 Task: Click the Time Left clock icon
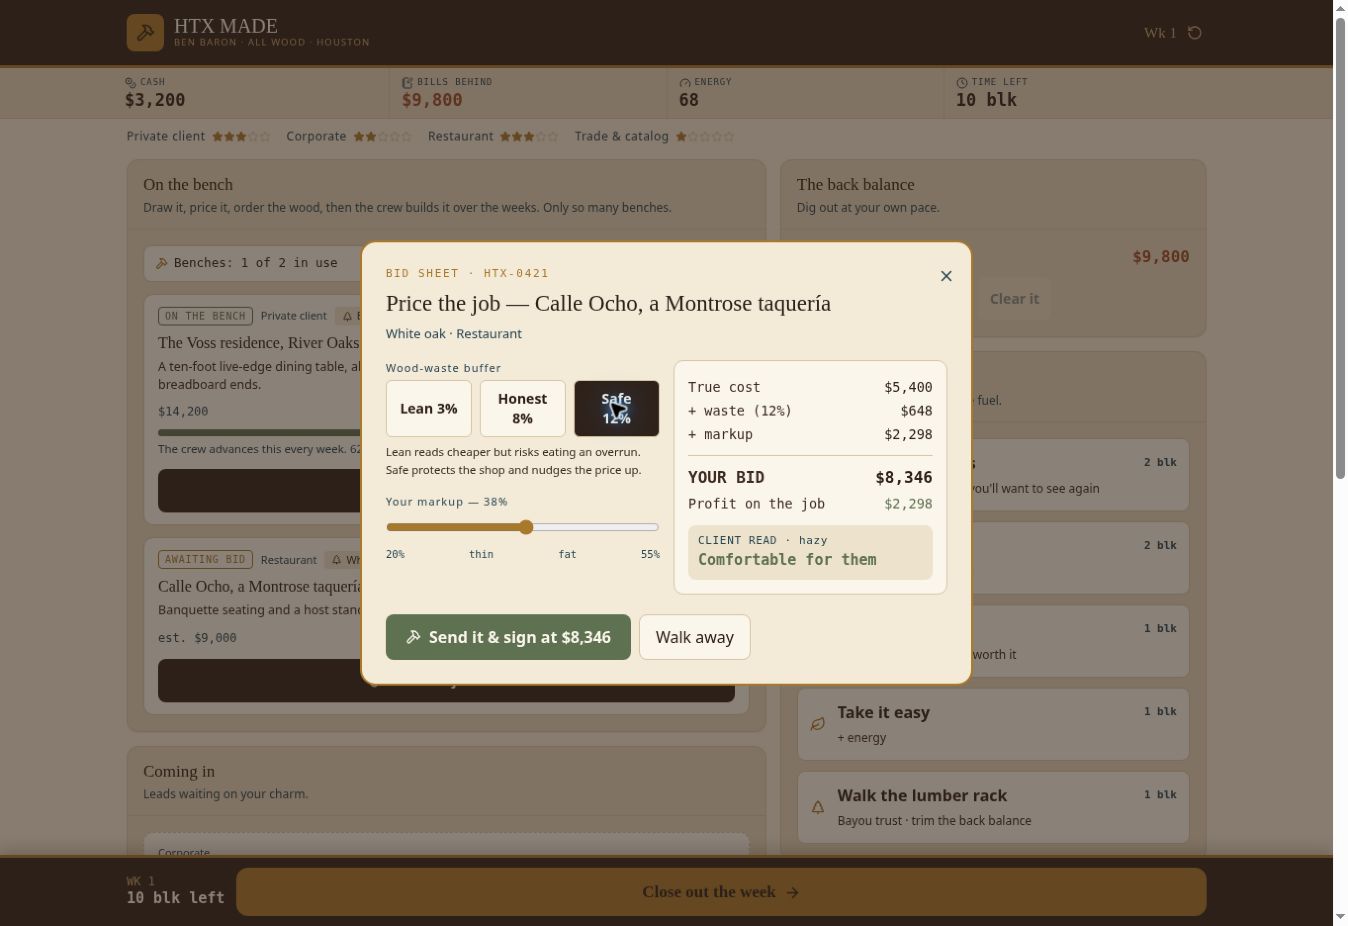click(962, 82)
